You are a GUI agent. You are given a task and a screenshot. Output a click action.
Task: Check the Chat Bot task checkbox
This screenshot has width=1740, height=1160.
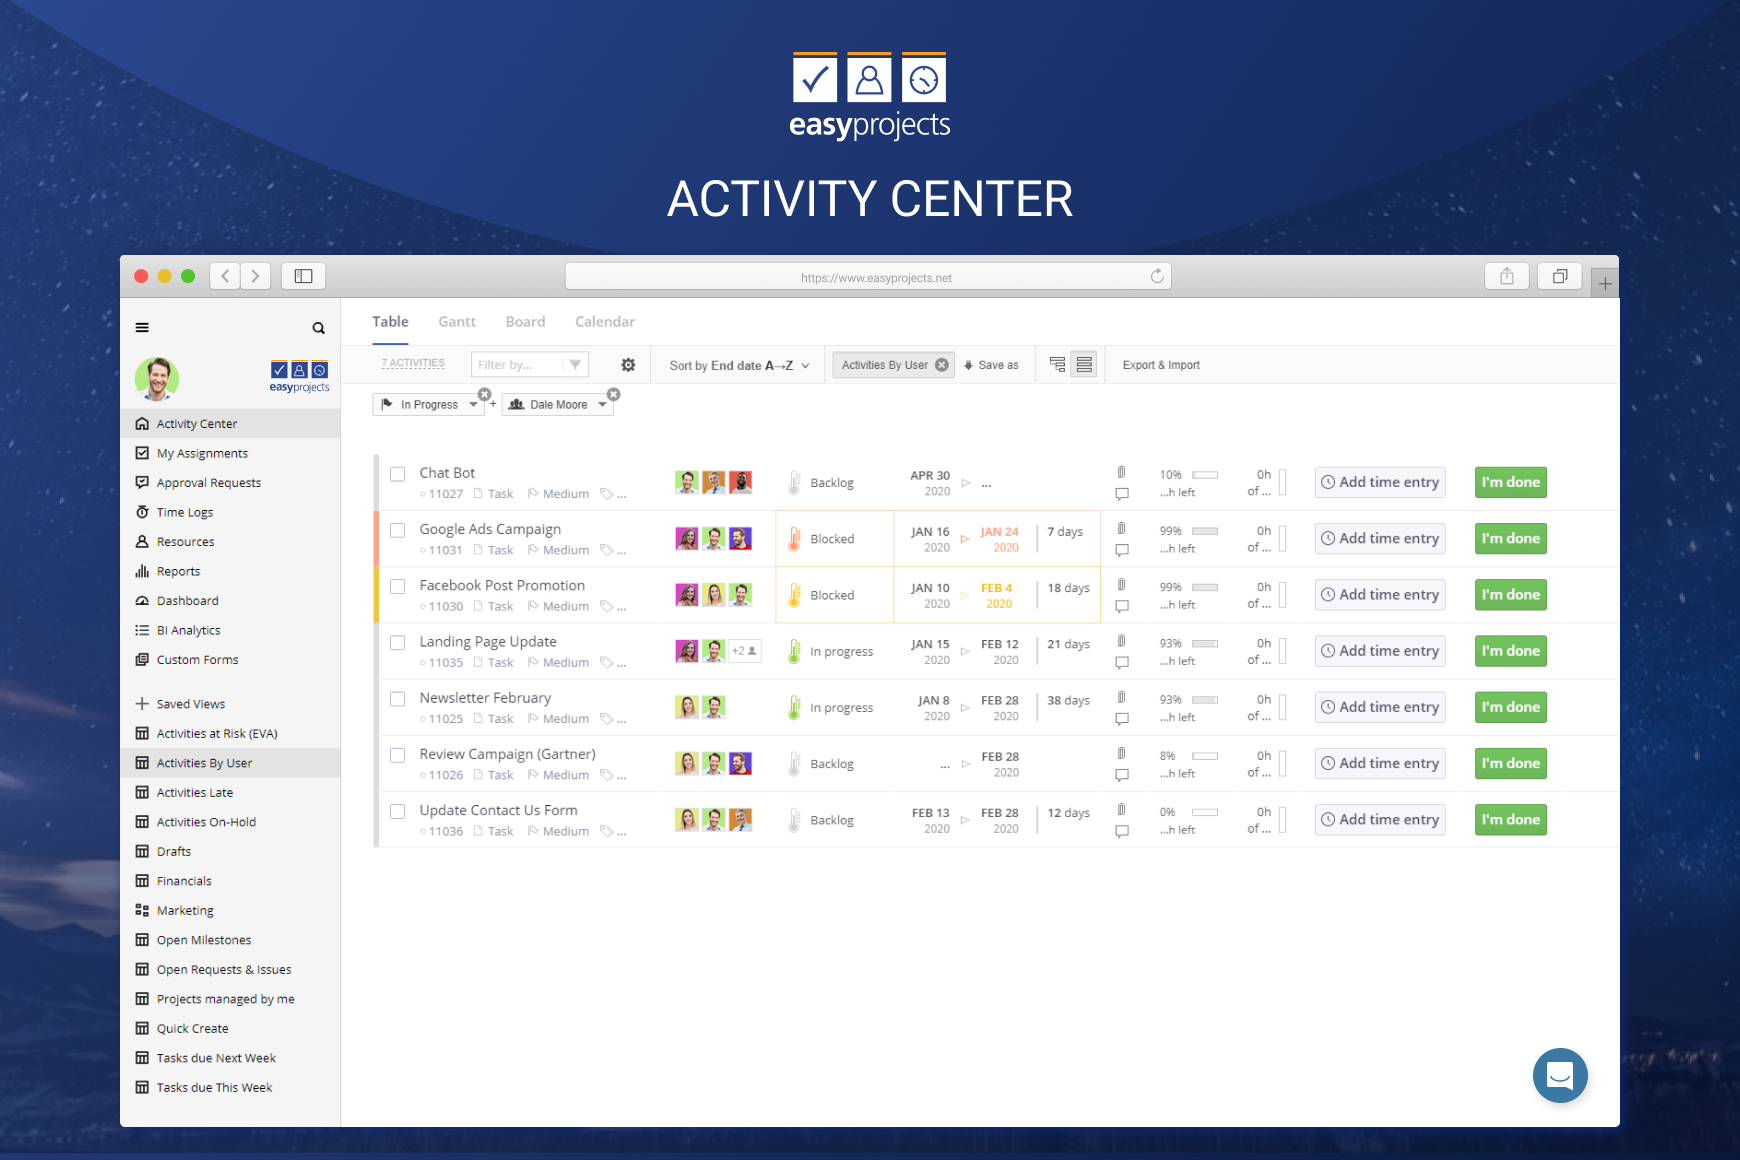[398, 474]
